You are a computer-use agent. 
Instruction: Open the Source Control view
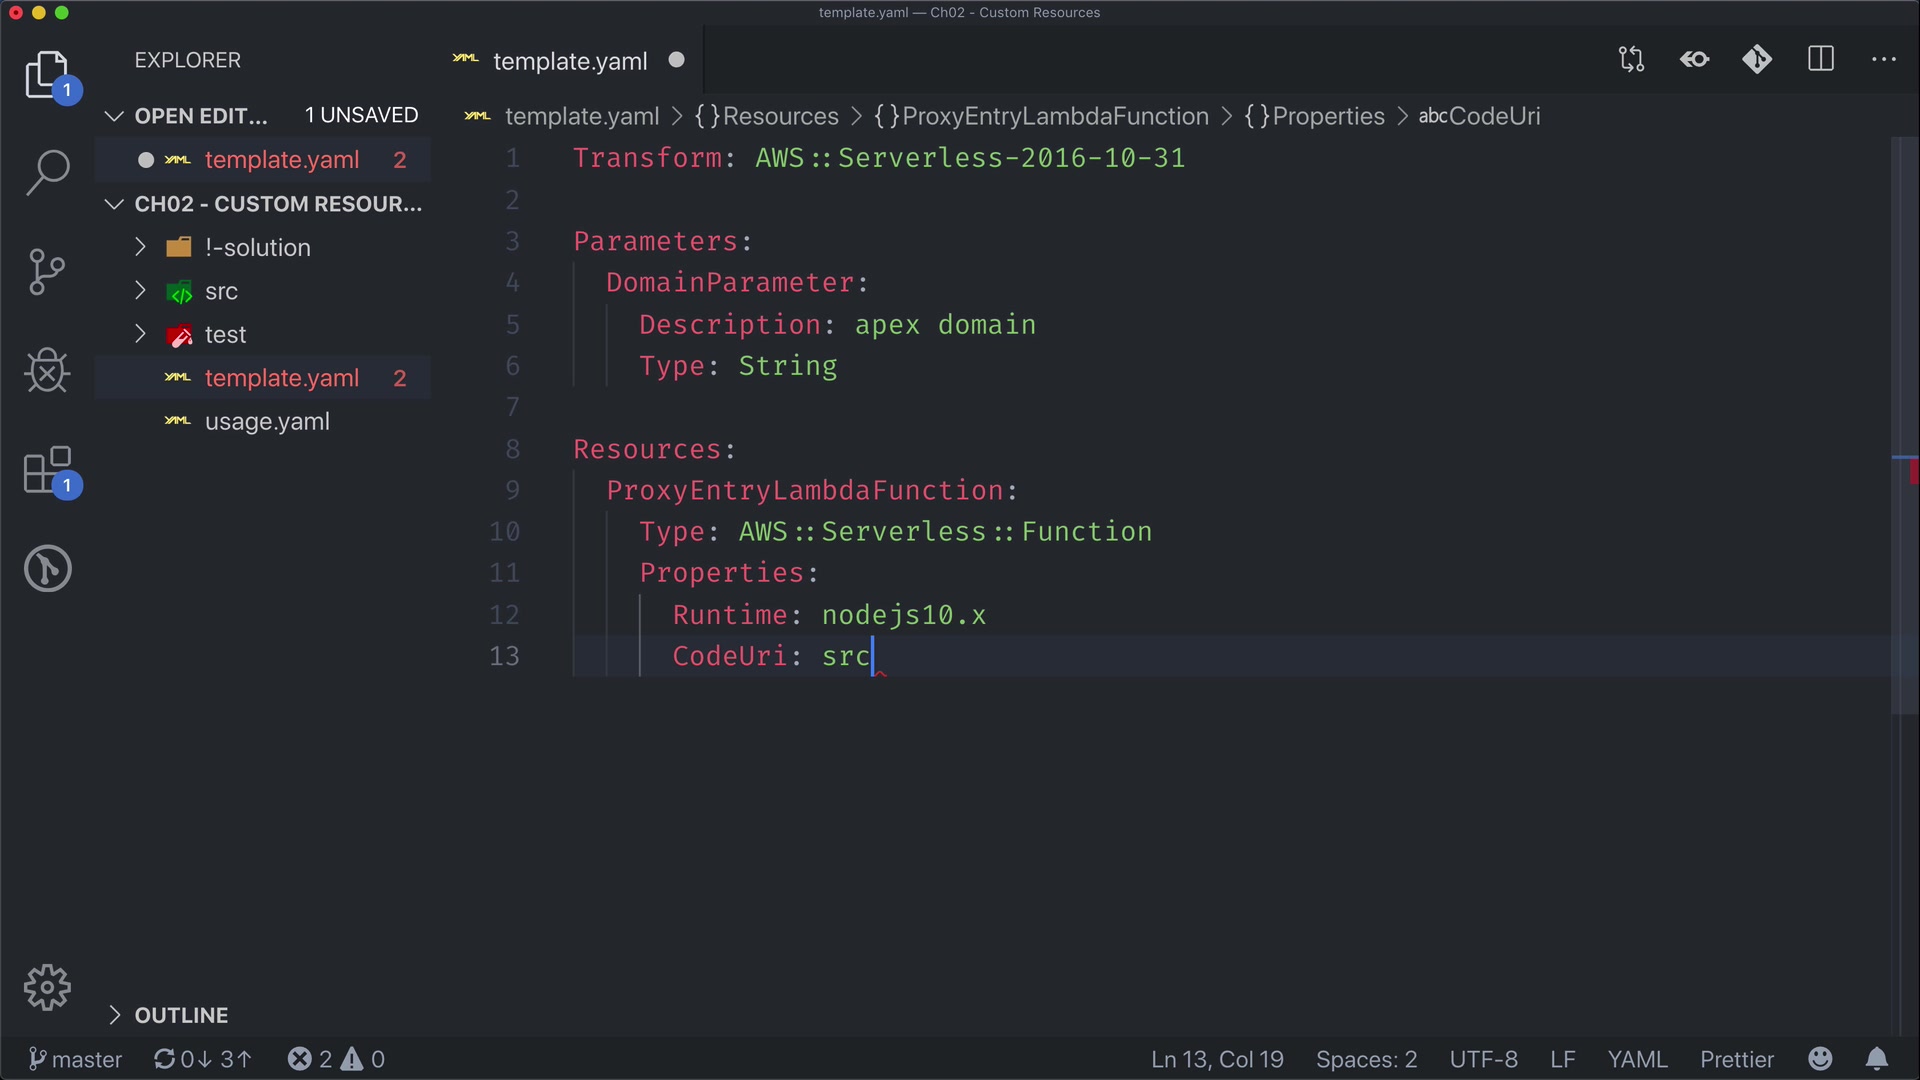(47, 272)
